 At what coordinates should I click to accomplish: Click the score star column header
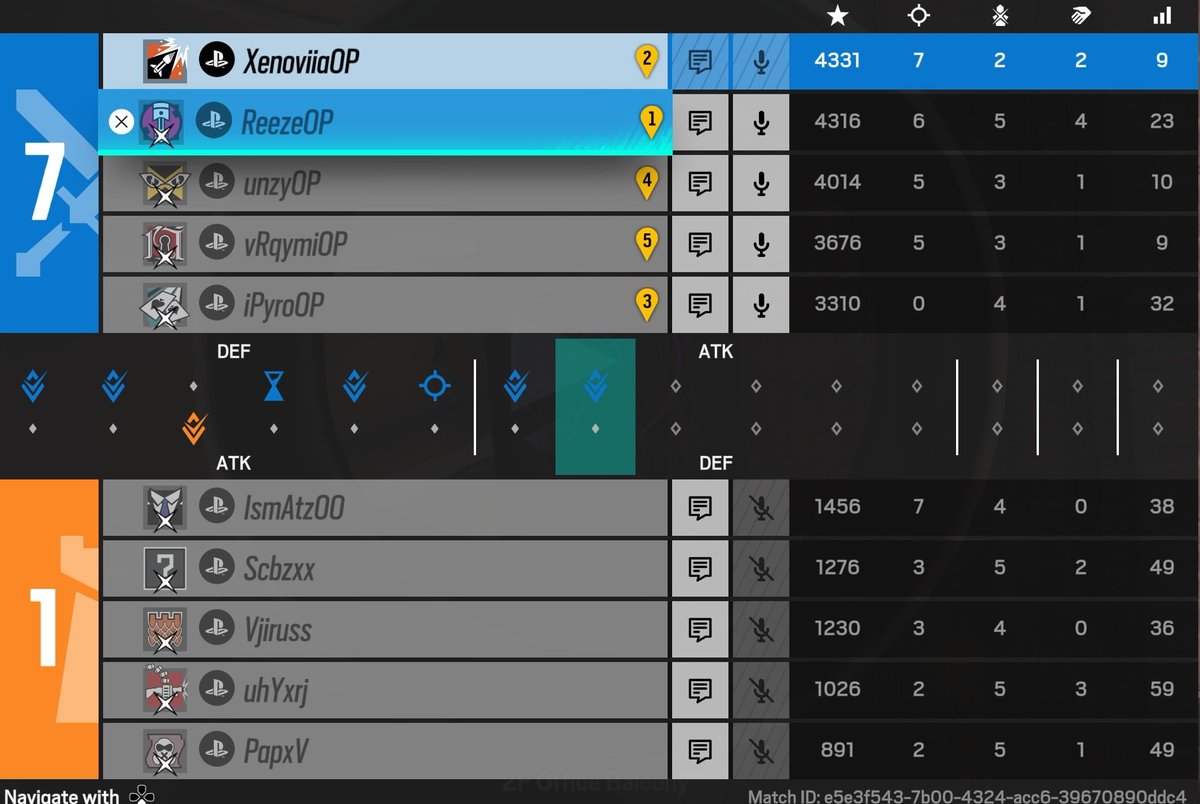point(838,15)
